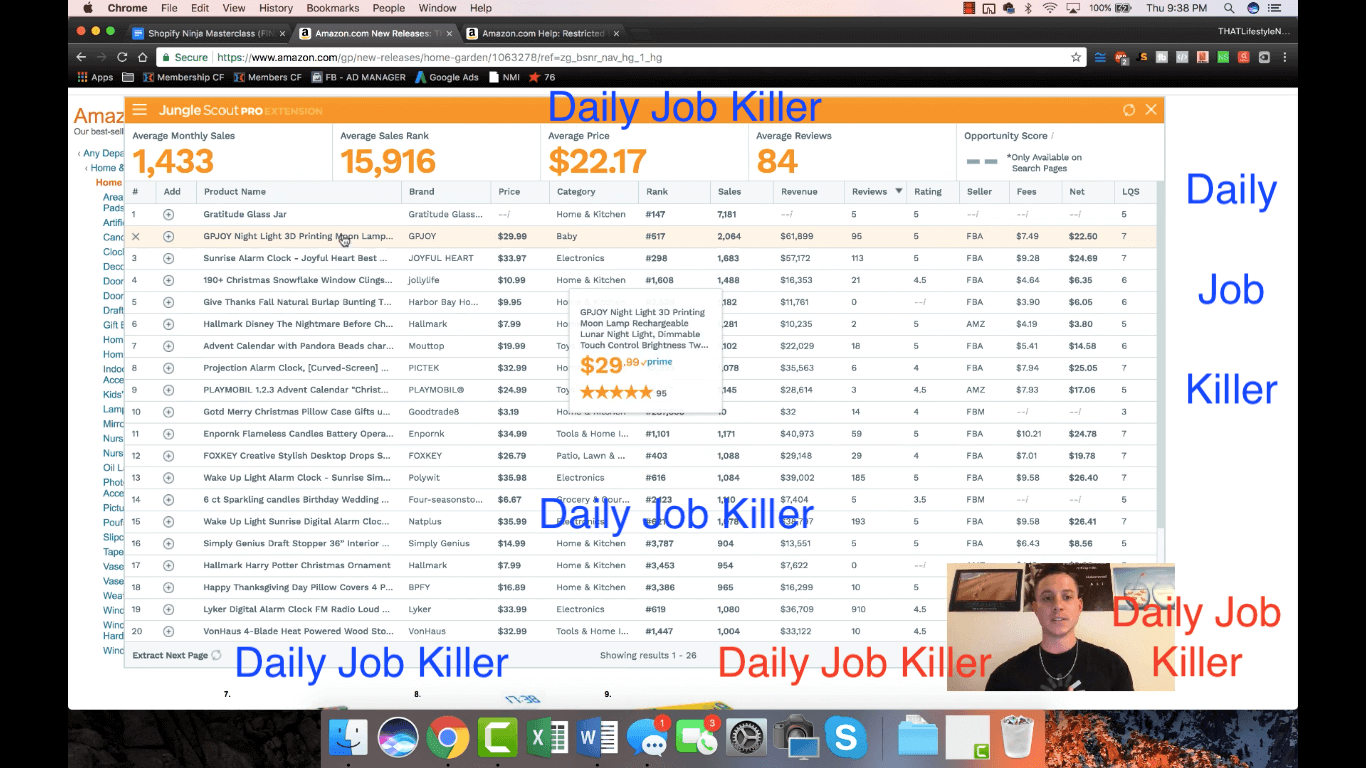
Task: Reload the page in Chrome
Action: pyautogui.click(x=122, y=57)
